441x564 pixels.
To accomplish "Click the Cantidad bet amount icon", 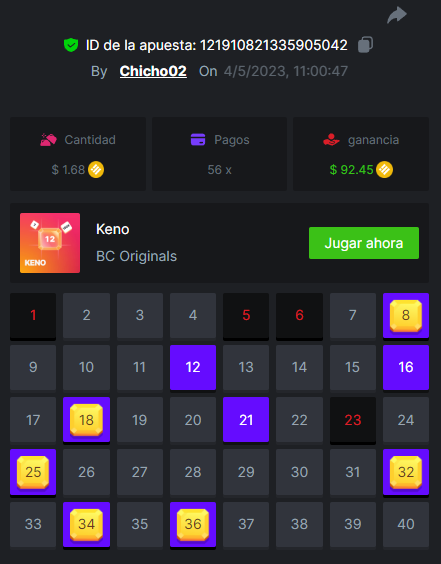I will pyautogui.click(x=49, y=140).
